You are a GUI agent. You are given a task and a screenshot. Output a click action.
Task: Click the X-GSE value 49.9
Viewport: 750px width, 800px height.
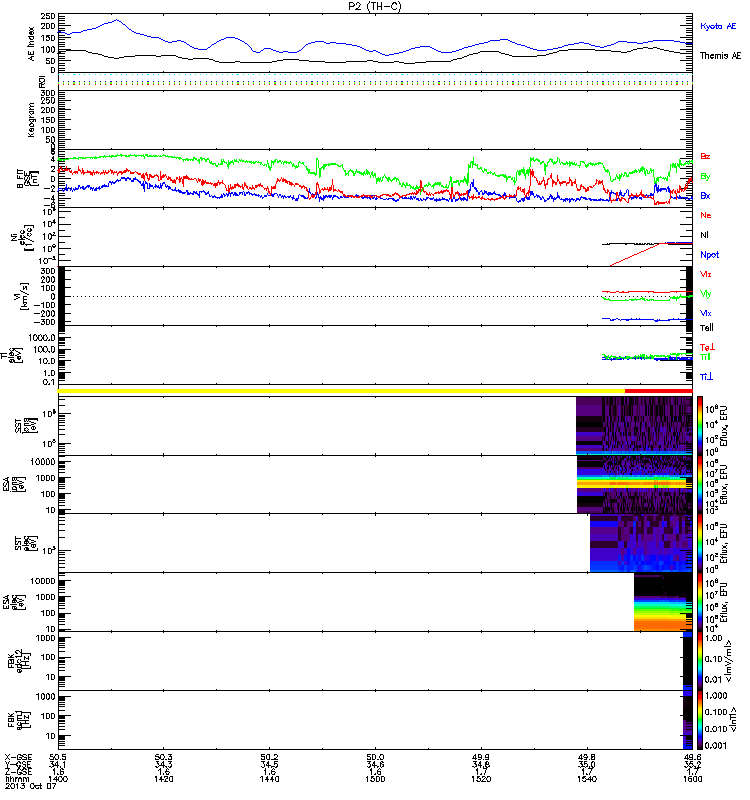click(x=481, y=757)
